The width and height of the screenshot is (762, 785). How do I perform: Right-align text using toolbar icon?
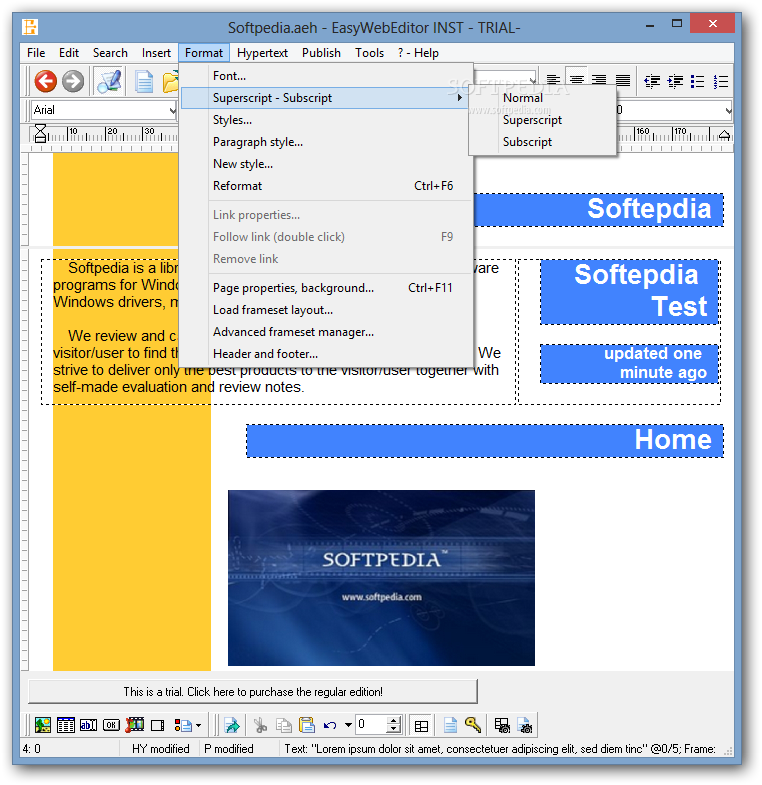(599, 80)
